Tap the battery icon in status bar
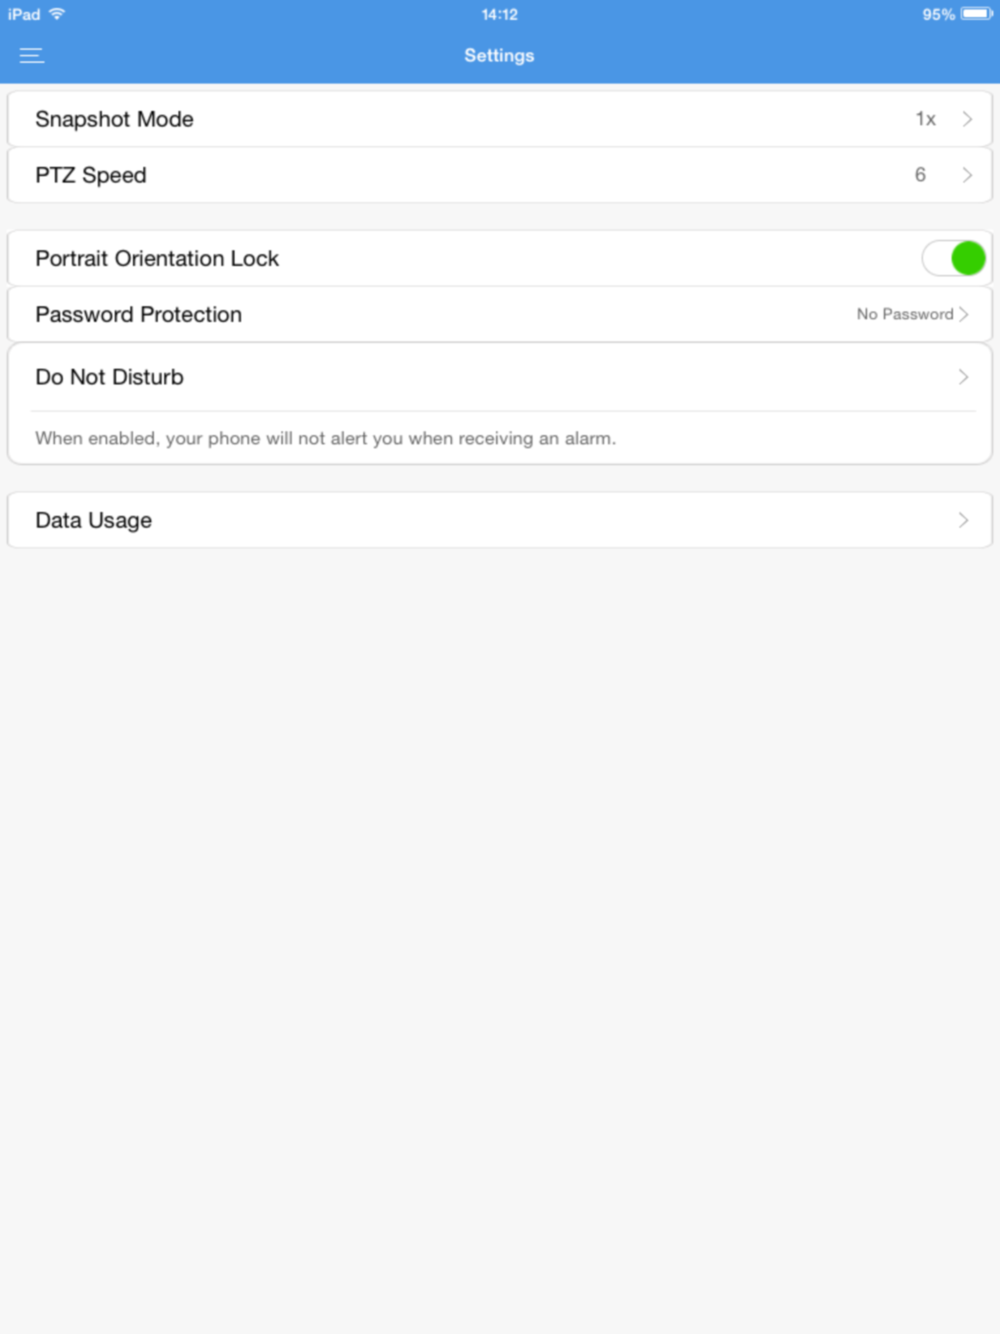This screenshot has width=1000, height=1334. click(976, 14)
